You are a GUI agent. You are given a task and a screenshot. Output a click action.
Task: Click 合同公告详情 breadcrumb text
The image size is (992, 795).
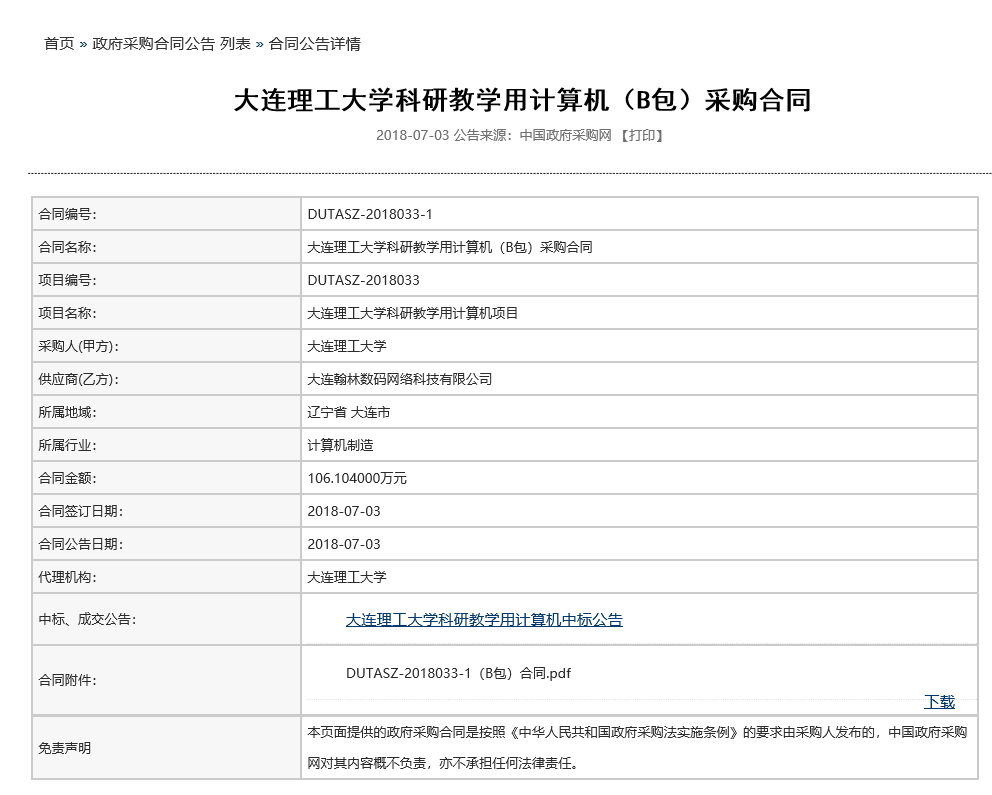click(x=315, y=44)
